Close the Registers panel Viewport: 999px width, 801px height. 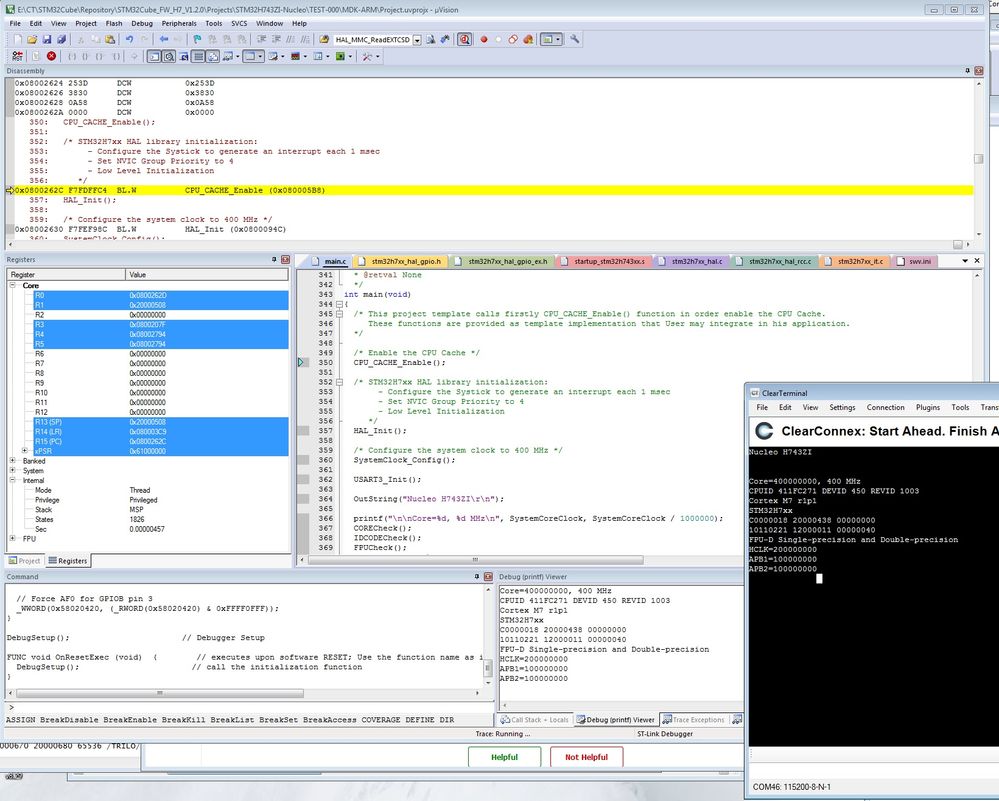click(x=285, y=259)
